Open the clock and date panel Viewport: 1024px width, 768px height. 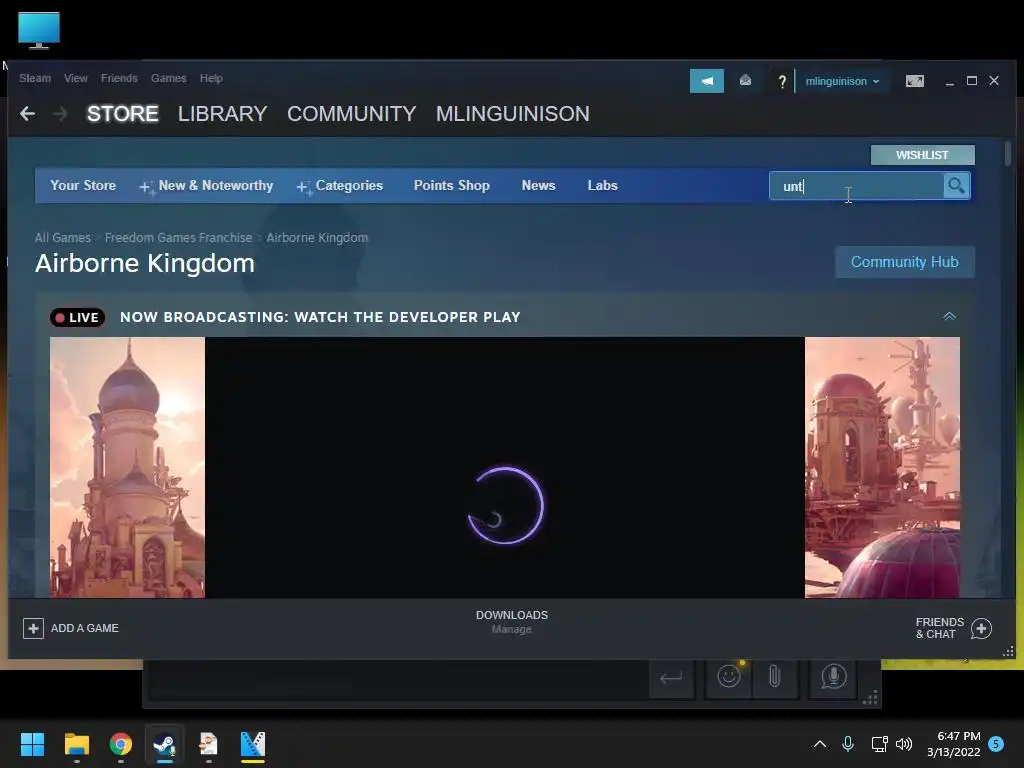(953, 744)
